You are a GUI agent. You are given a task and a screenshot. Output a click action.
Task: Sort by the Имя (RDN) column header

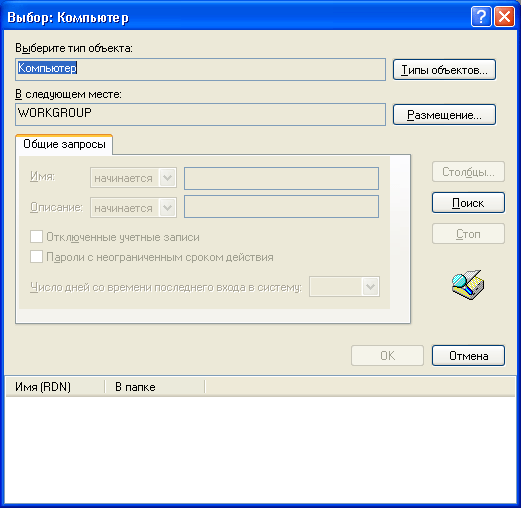(x=55, y=387)
